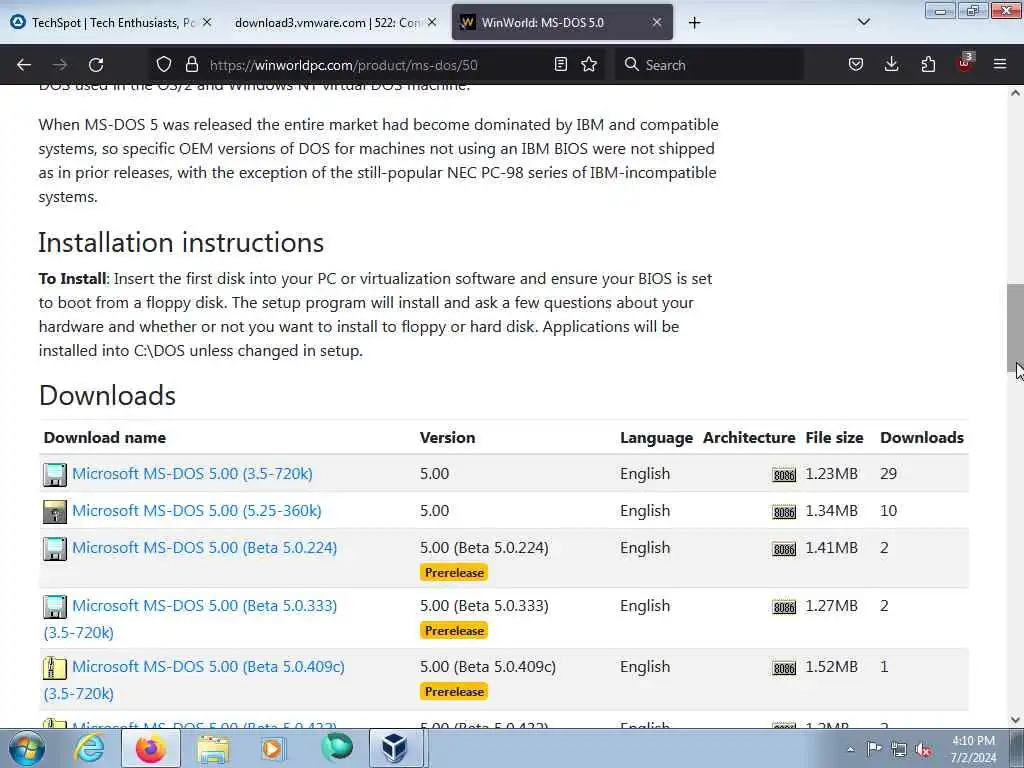
Task: Open the extensions puzzle icon
Action: pos(928,65)
